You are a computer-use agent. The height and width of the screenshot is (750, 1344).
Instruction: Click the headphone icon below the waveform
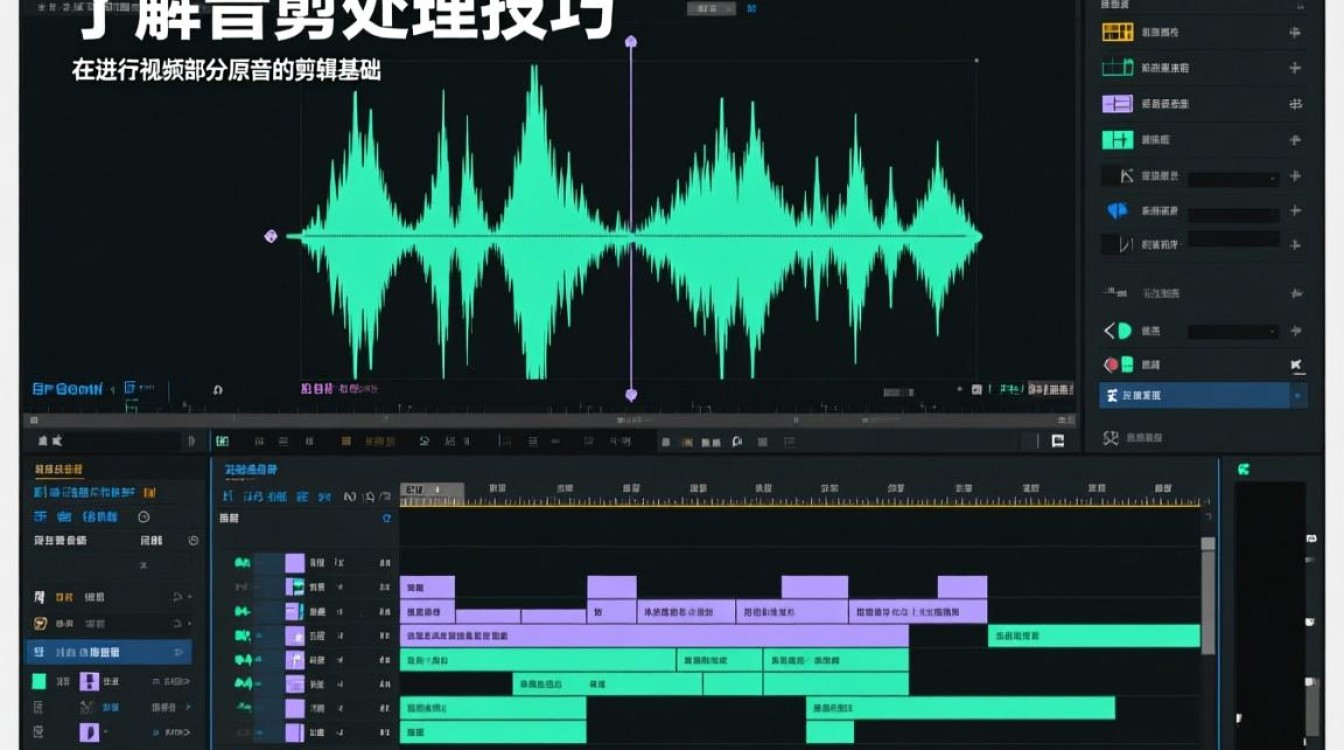[x=218, y=390]
